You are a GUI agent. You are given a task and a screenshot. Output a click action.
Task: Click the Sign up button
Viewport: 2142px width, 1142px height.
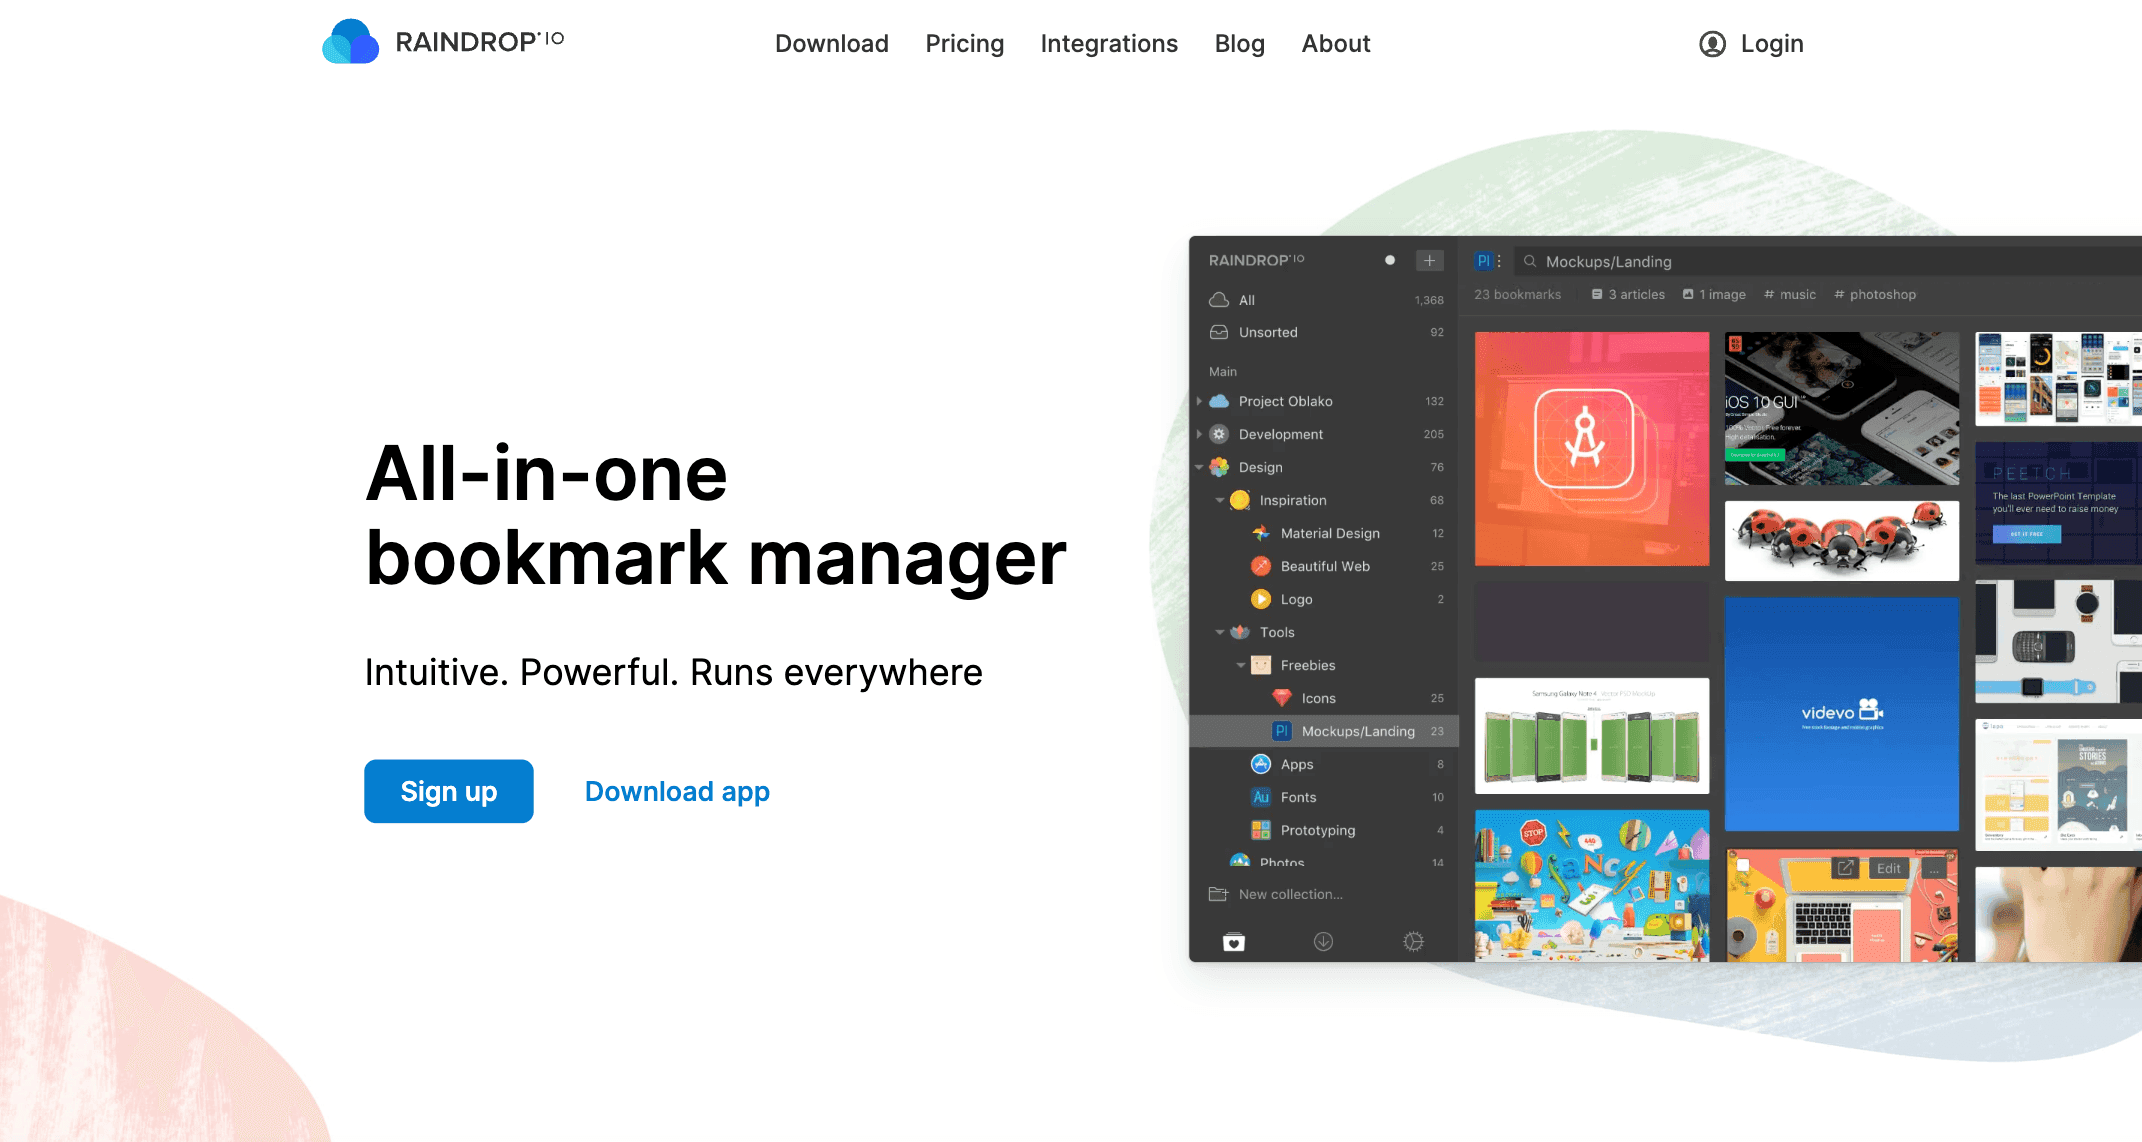tap(449, 791)
